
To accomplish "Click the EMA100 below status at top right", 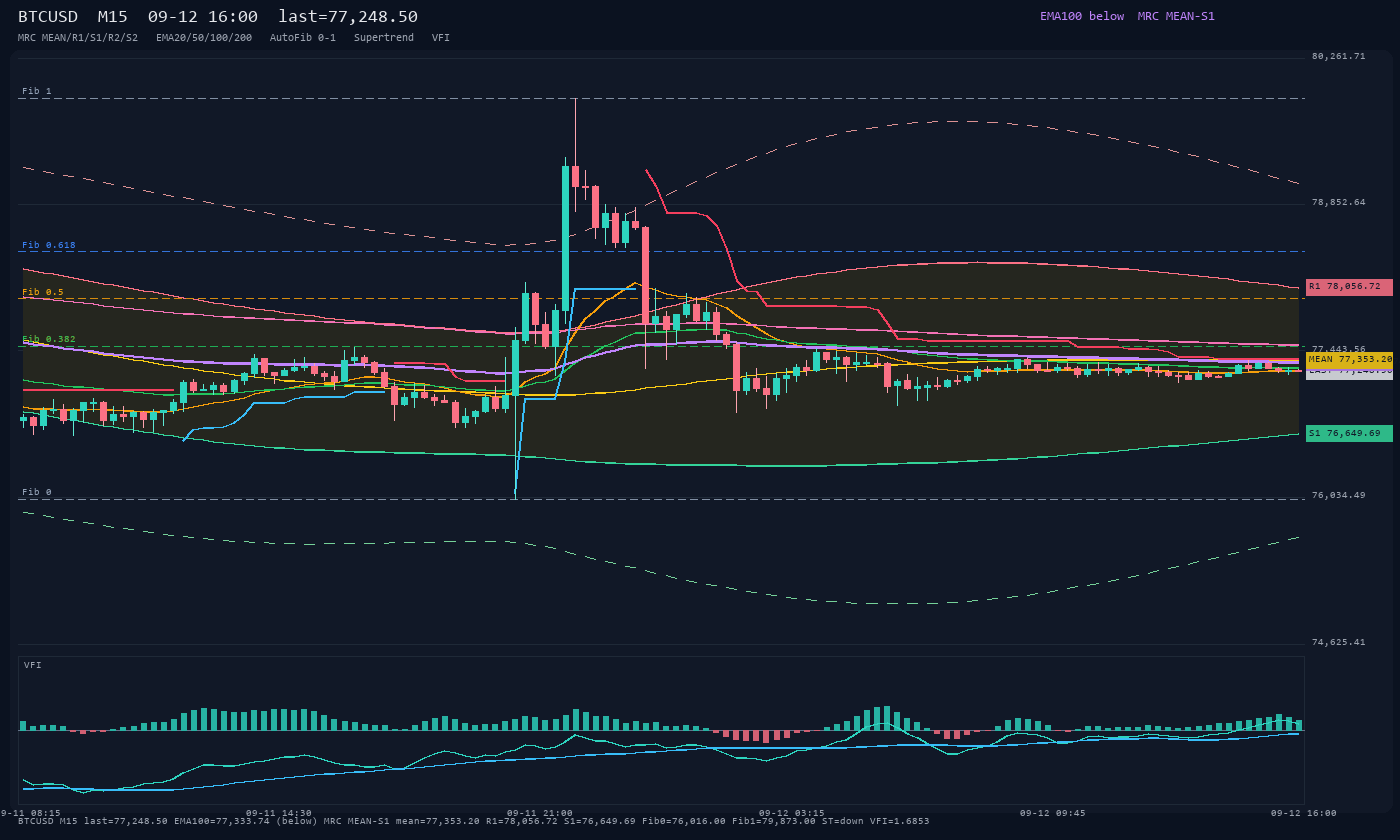I will pos(1082,16).
